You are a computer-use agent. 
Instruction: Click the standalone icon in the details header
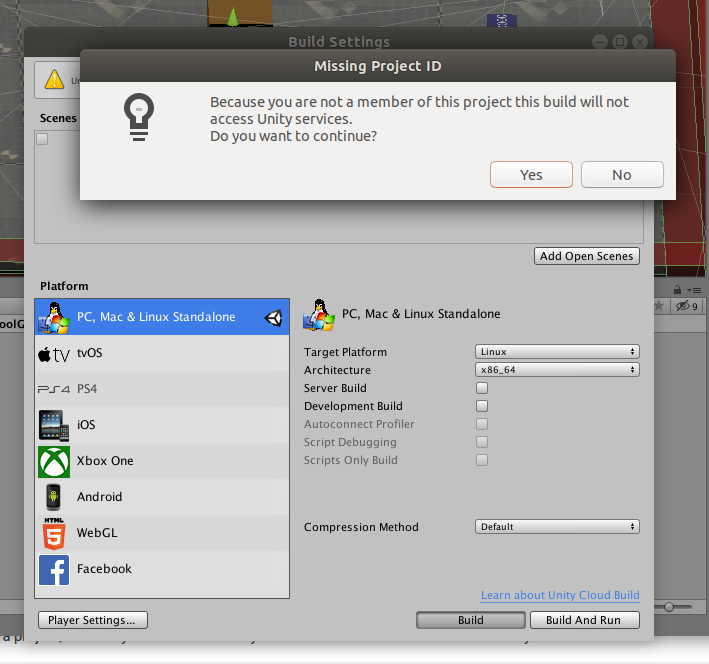click(x=319, y=315)
